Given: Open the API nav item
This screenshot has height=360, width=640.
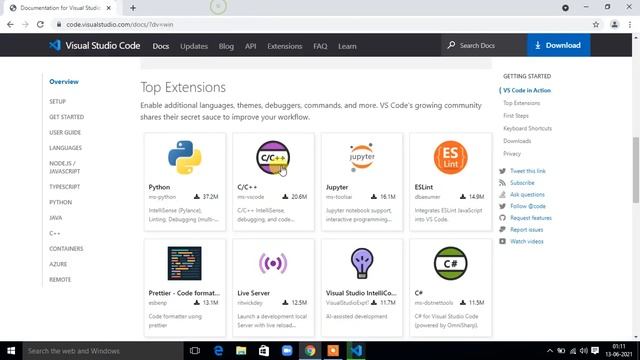Looking at the screenshot, I should point(251,46).
